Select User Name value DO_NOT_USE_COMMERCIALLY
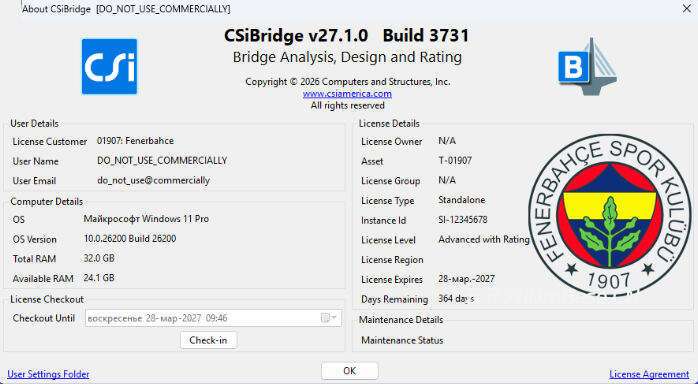 tap(162, 161)
